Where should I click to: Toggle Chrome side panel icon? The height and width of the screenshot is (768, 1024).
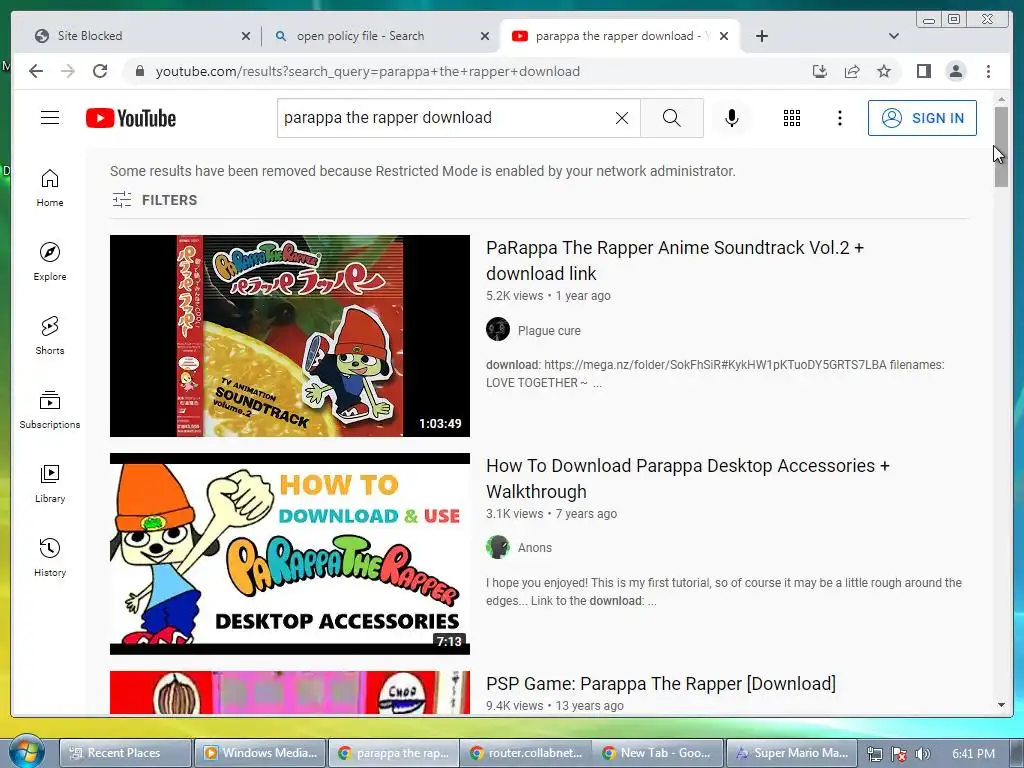click(x=923, y=71)
